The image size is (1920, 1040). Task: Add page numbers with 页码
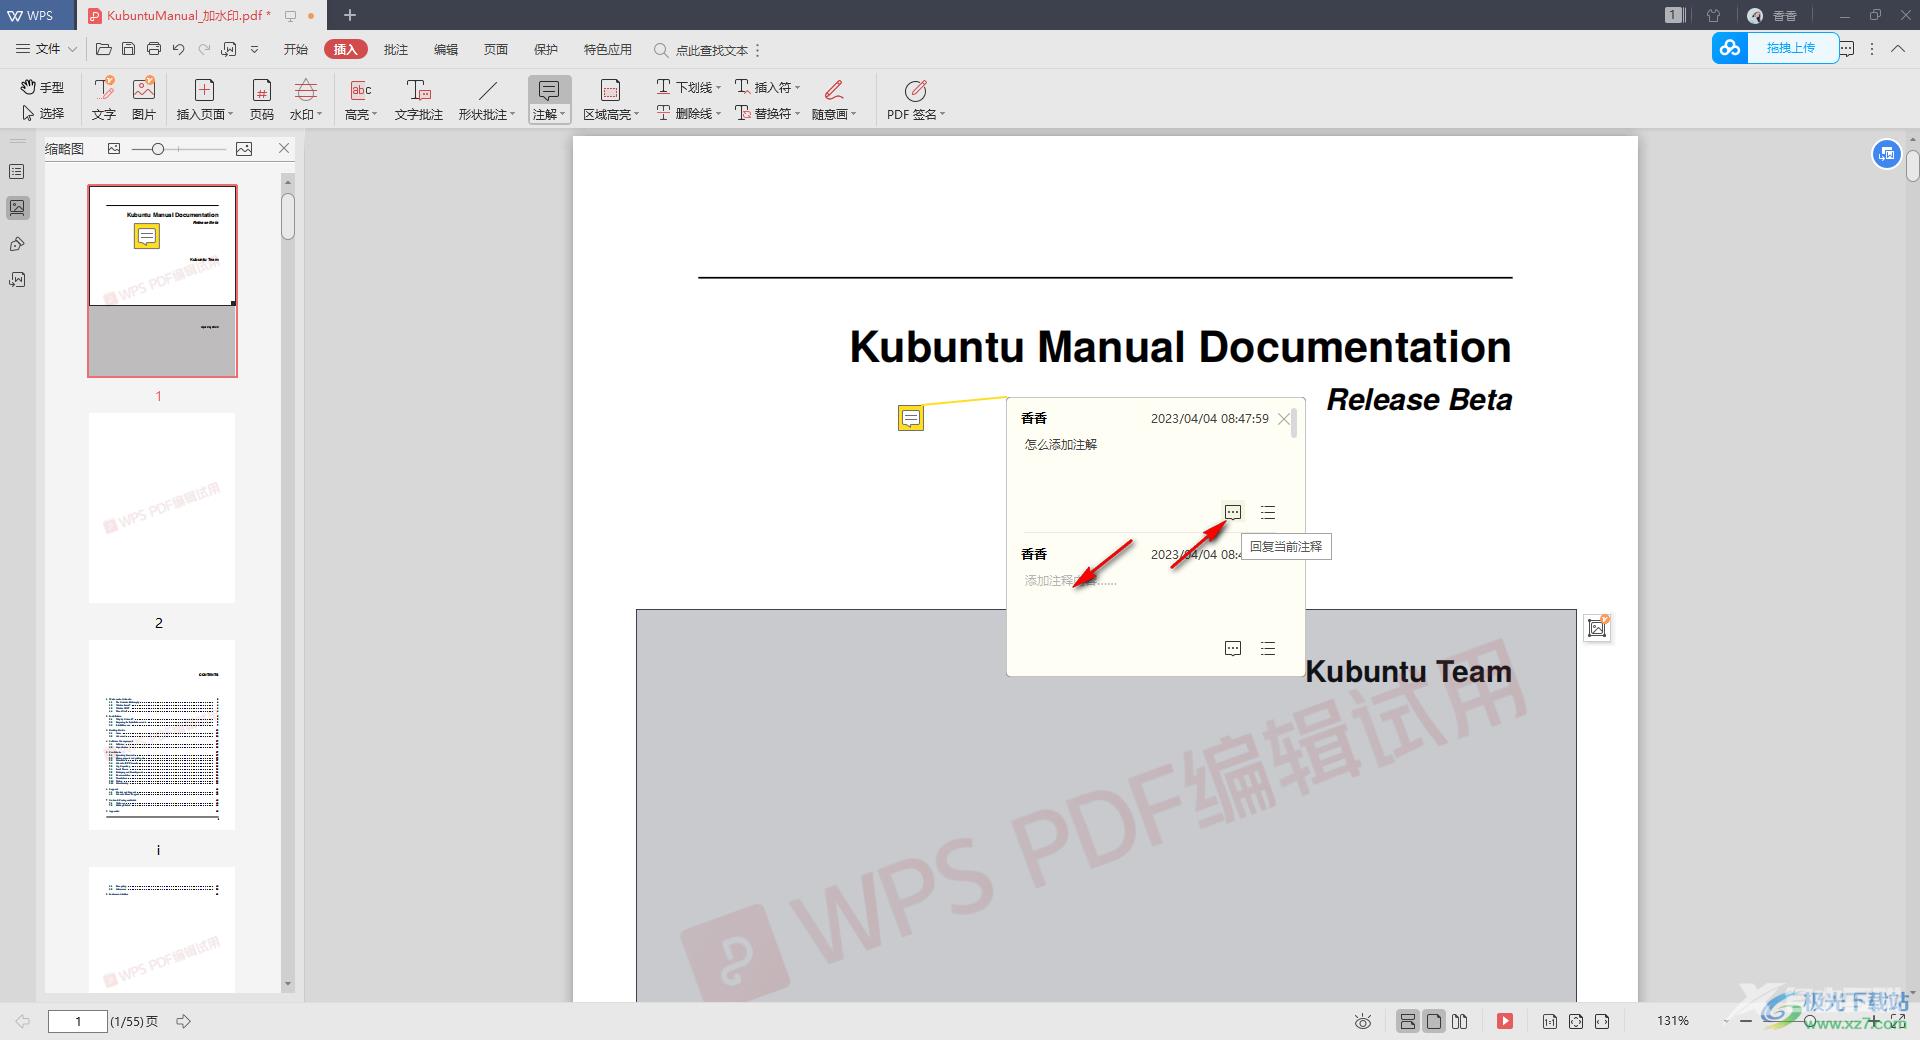click(261, 98)
